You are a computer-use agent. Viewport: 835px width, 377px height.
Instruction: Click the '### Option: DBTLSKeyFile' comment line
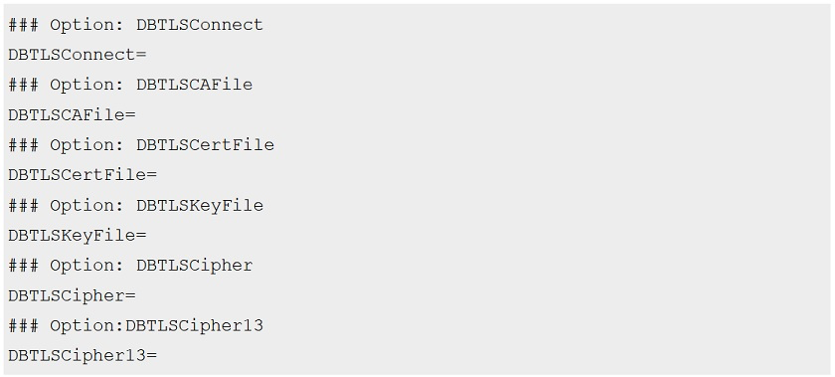click(x=136, y=206)
